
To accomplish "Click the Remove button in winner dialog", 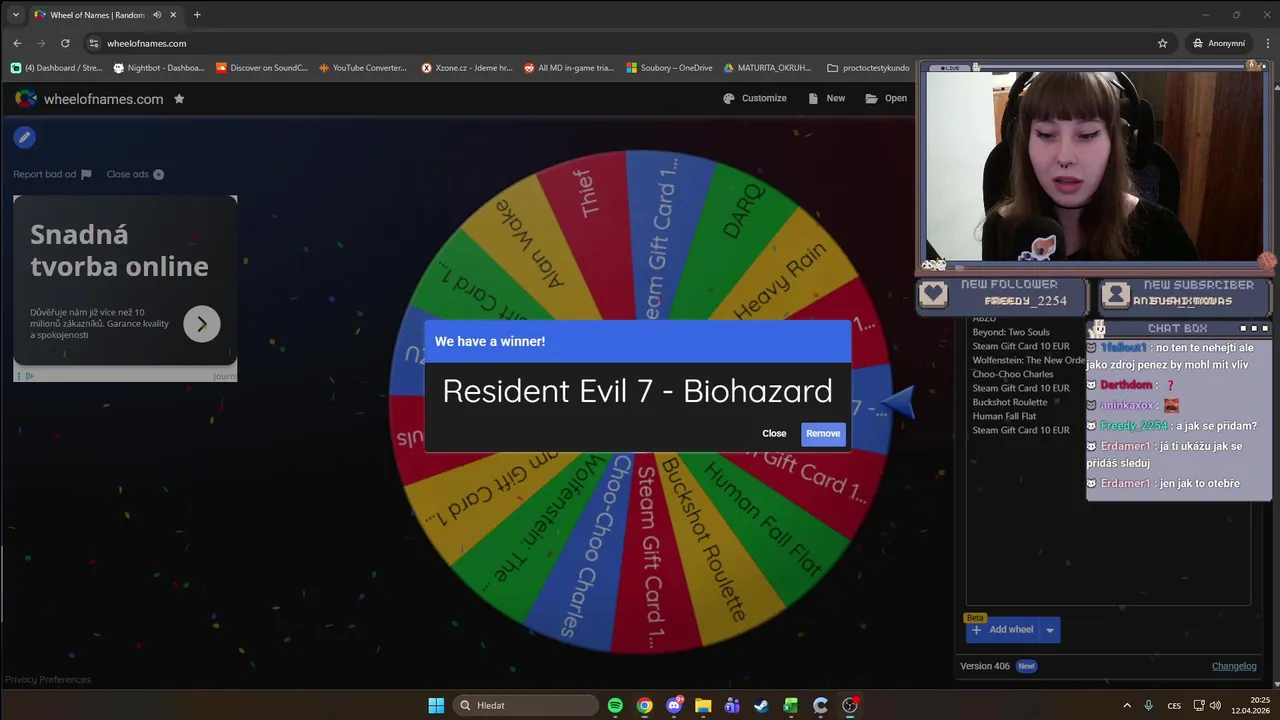I will click(x=823, y=433).
